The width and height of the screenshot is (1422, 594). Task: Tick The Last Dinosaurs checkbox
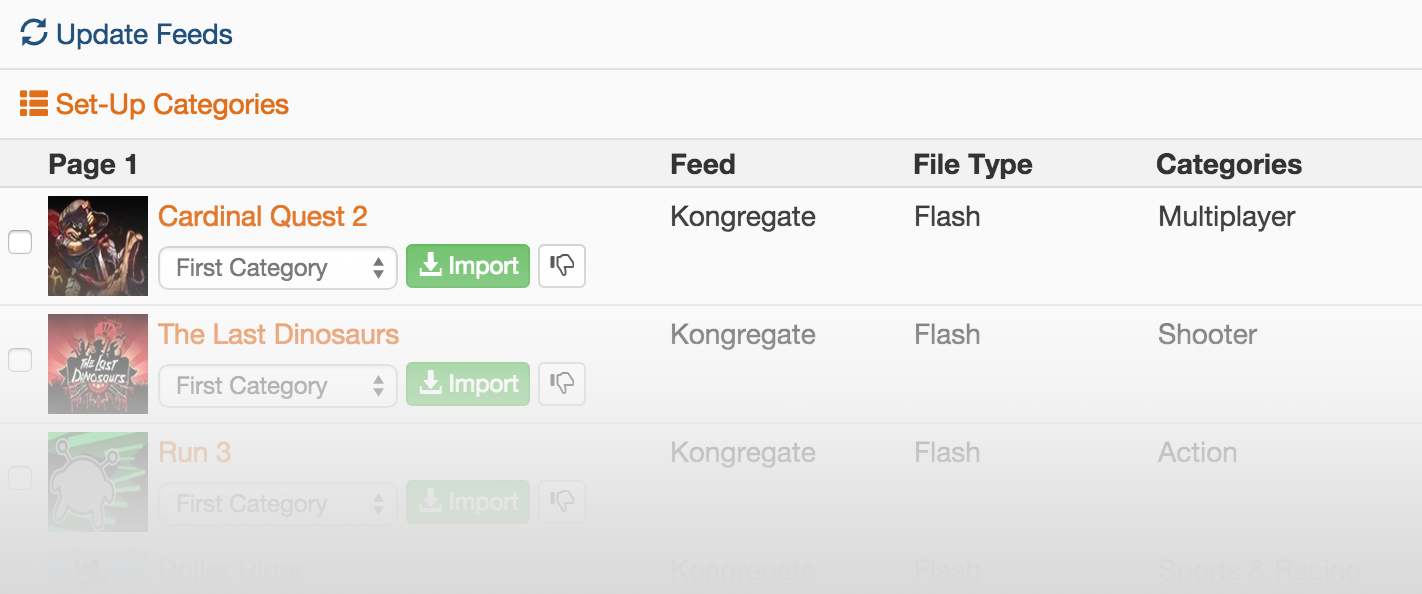pyautogui.click(x=20, y=360)
